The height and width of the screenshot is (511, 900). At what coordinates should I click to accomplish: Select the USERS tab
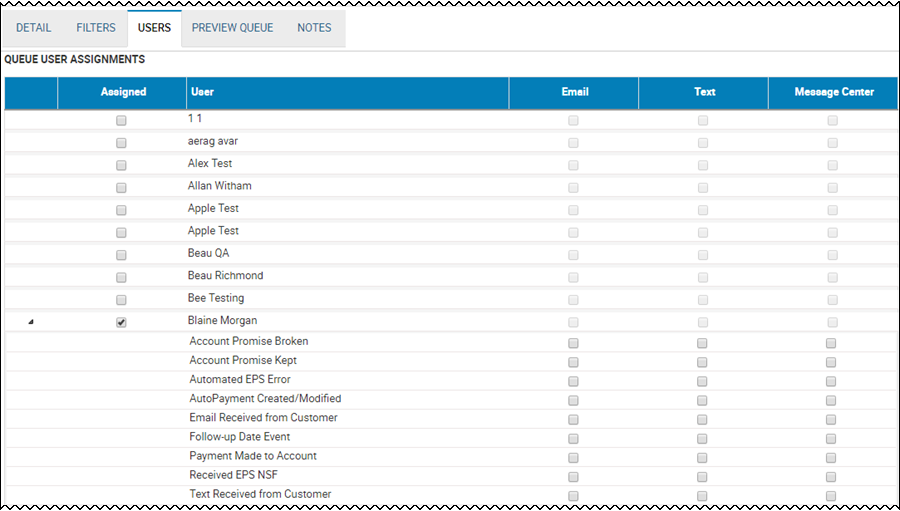(x=154, y=28)
